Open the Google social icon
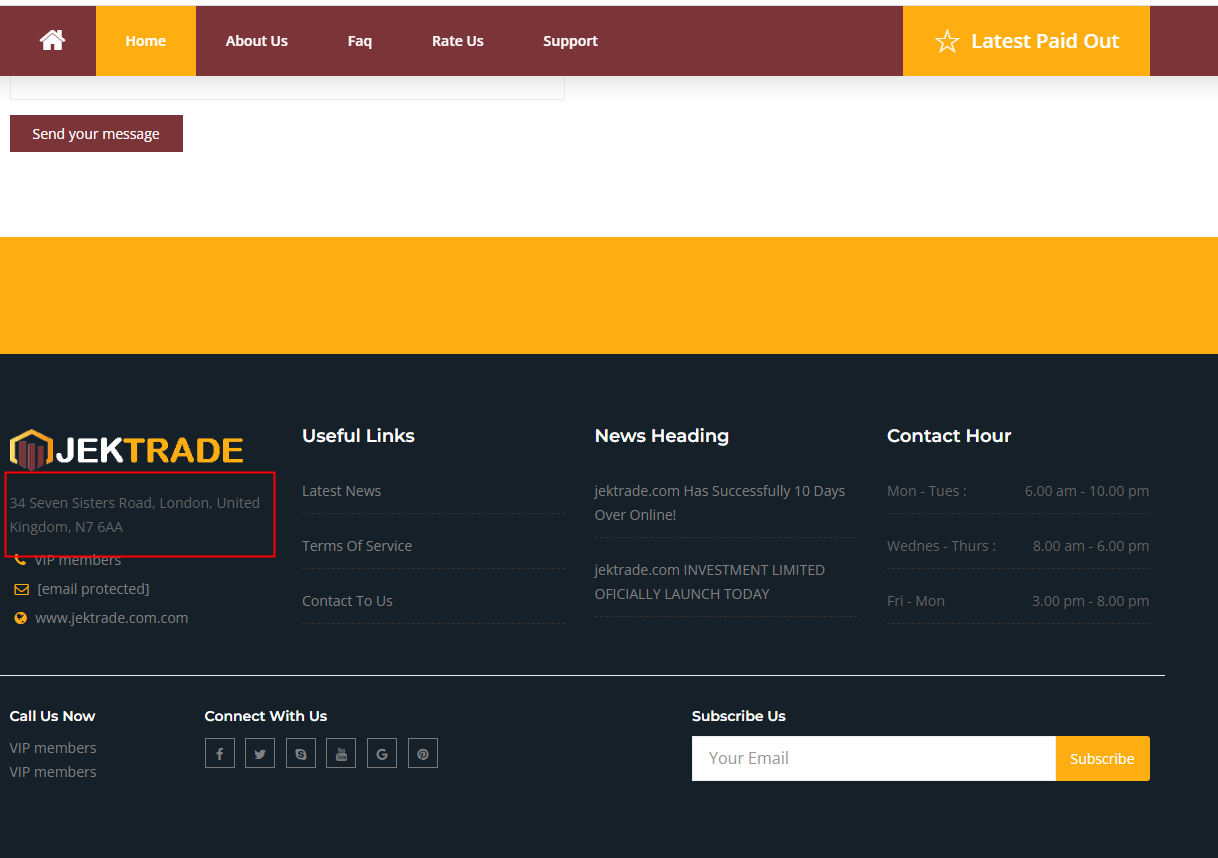 pyautogui.click(x=382, y=753)
